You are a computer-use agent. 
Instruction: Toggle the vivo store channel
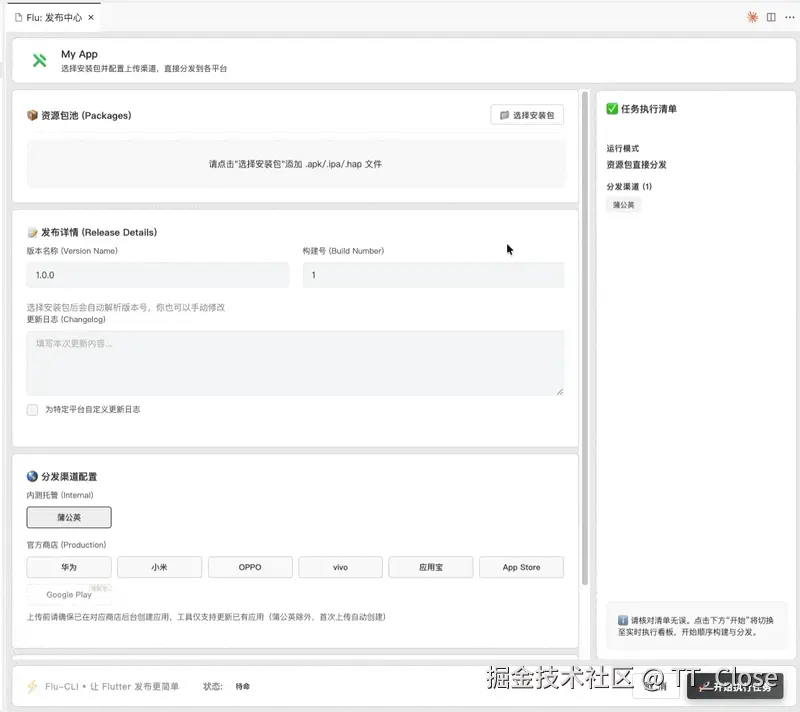pos(340,567)
